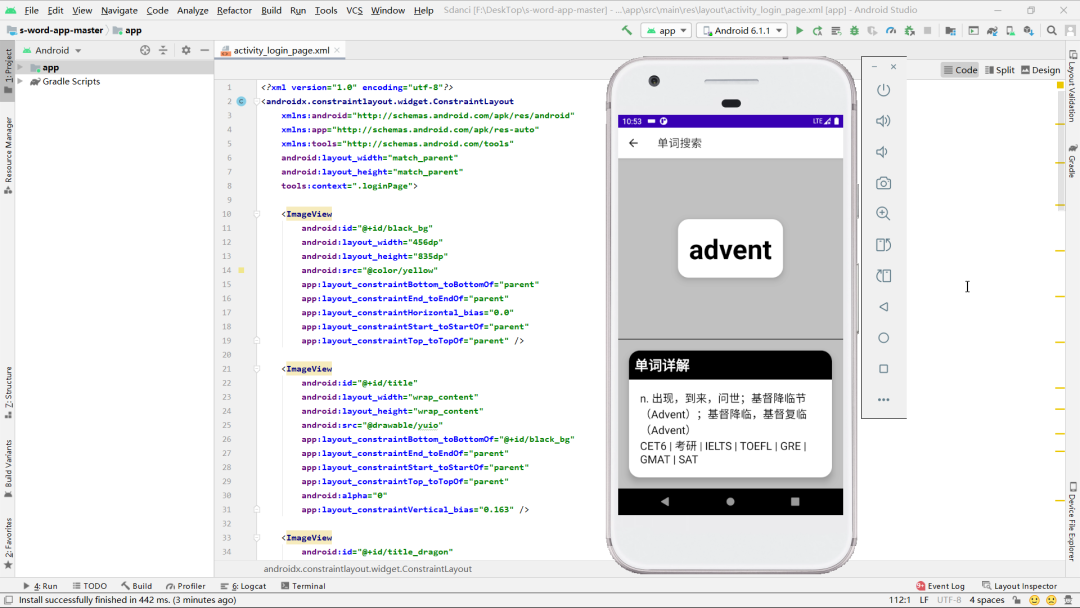The width and height of the screenshot is (1080, 608).
Task: Rotate the emulator right icon
Action: pyautogui.click(x=883, y=275)
